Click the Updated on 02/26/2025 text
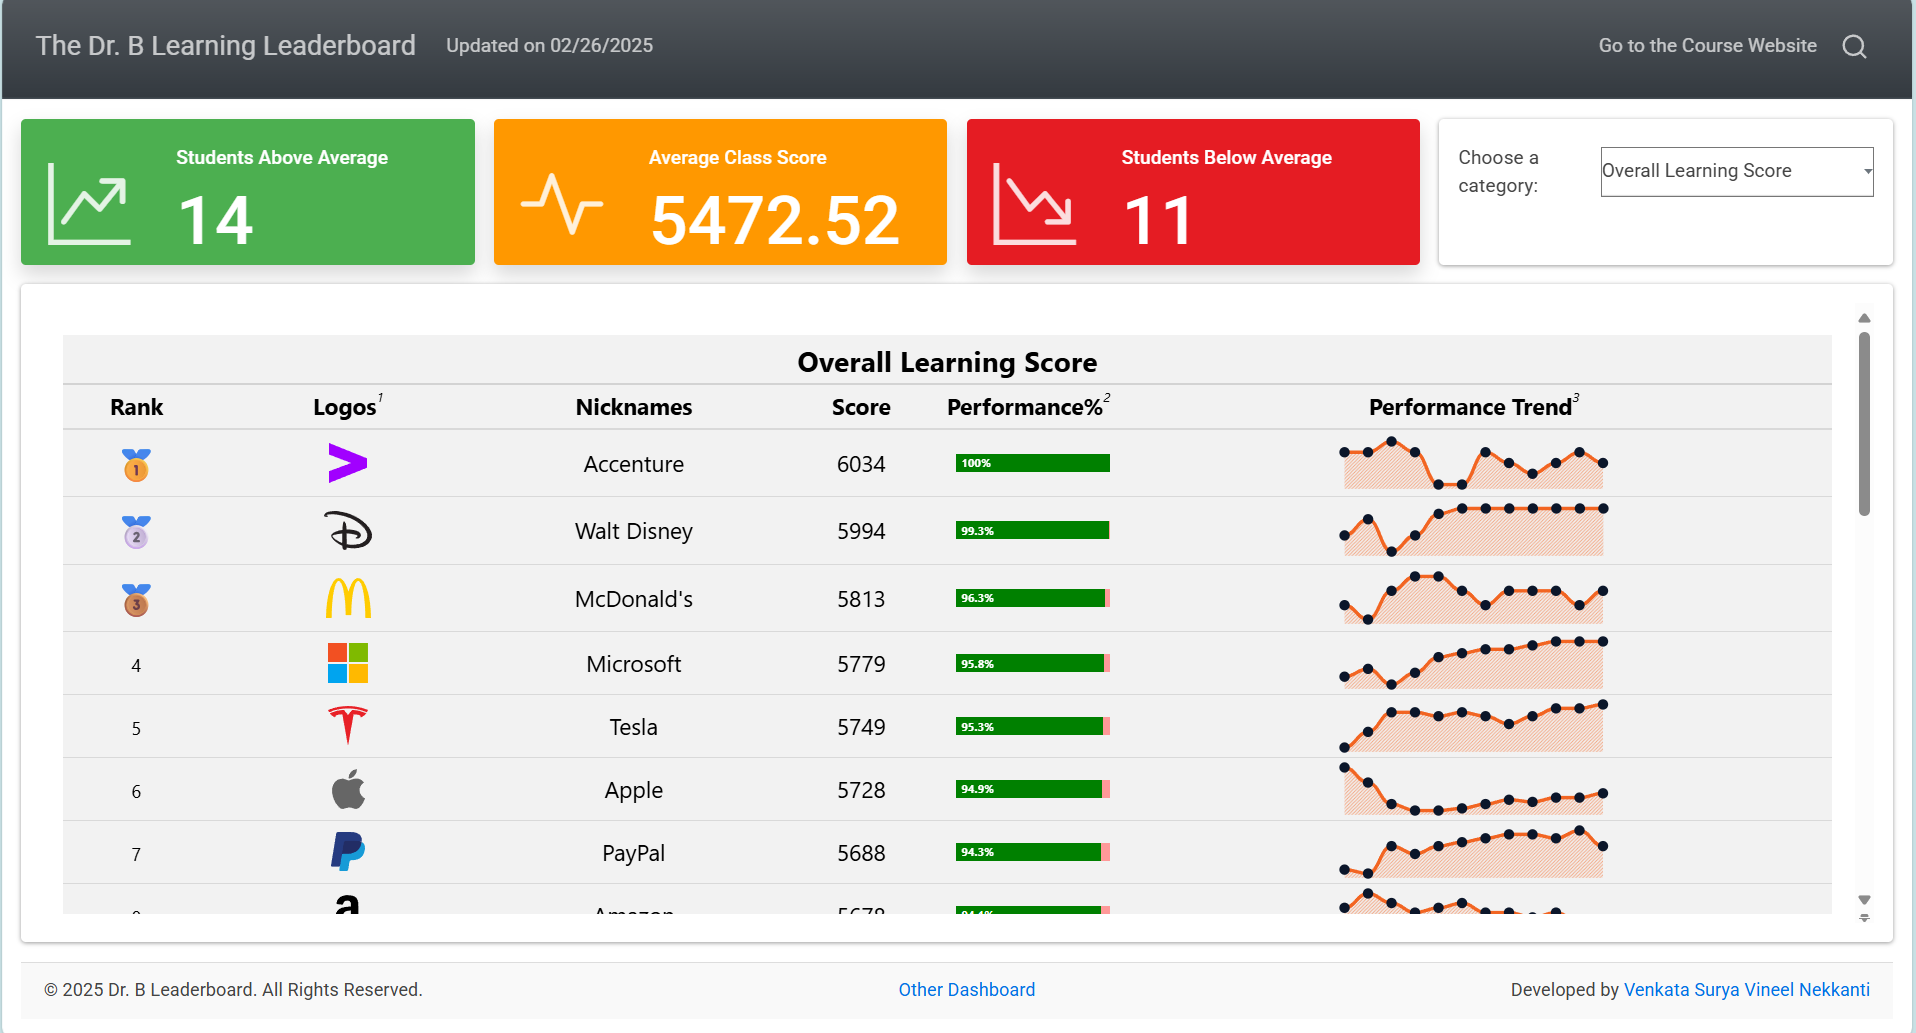 click(x=549, y=45)
